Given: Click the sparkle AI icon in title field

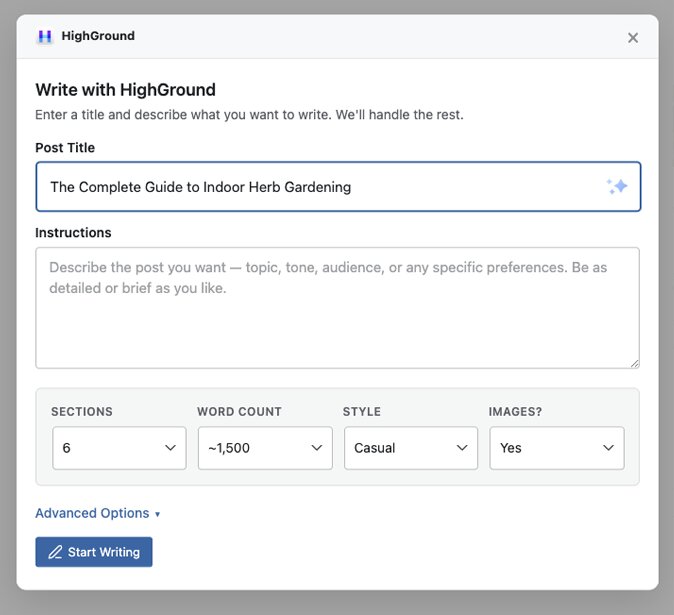Looking at the screenshot, I should (x=616, y=187).
